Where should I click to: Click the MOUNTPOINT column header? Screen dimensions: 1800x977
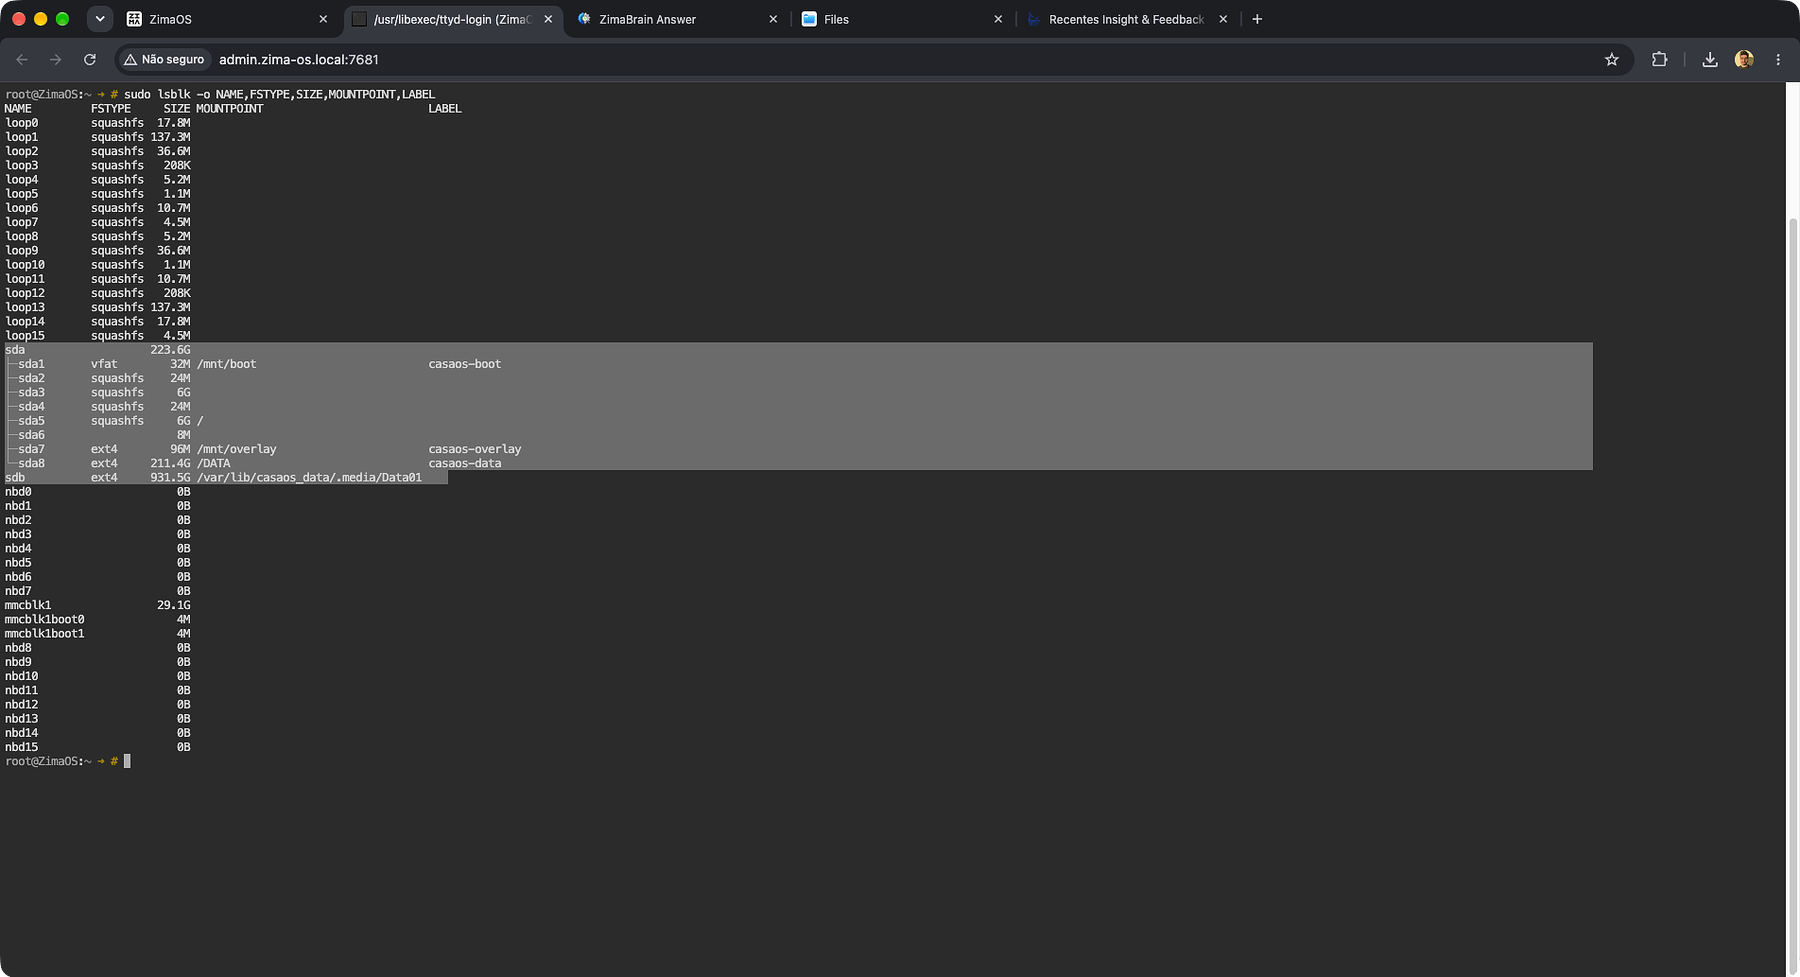pyautogui.click(x=230, y=109)
